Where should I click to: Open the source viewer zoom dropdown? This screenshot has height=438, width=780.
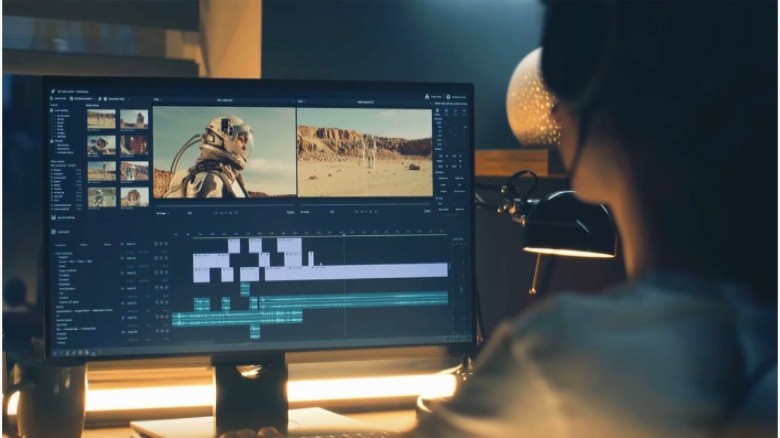(x=162, y=213)
